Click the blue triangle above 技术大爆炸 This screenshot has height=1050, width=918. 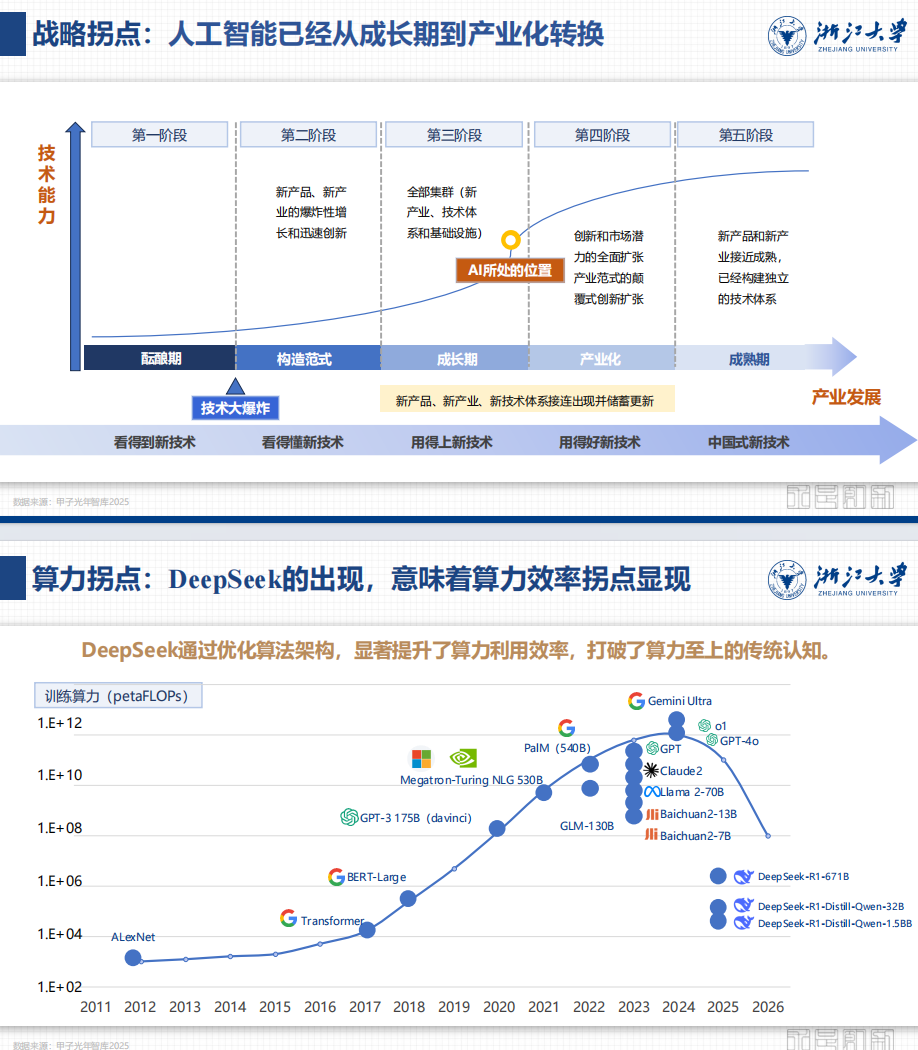[235, 386]
